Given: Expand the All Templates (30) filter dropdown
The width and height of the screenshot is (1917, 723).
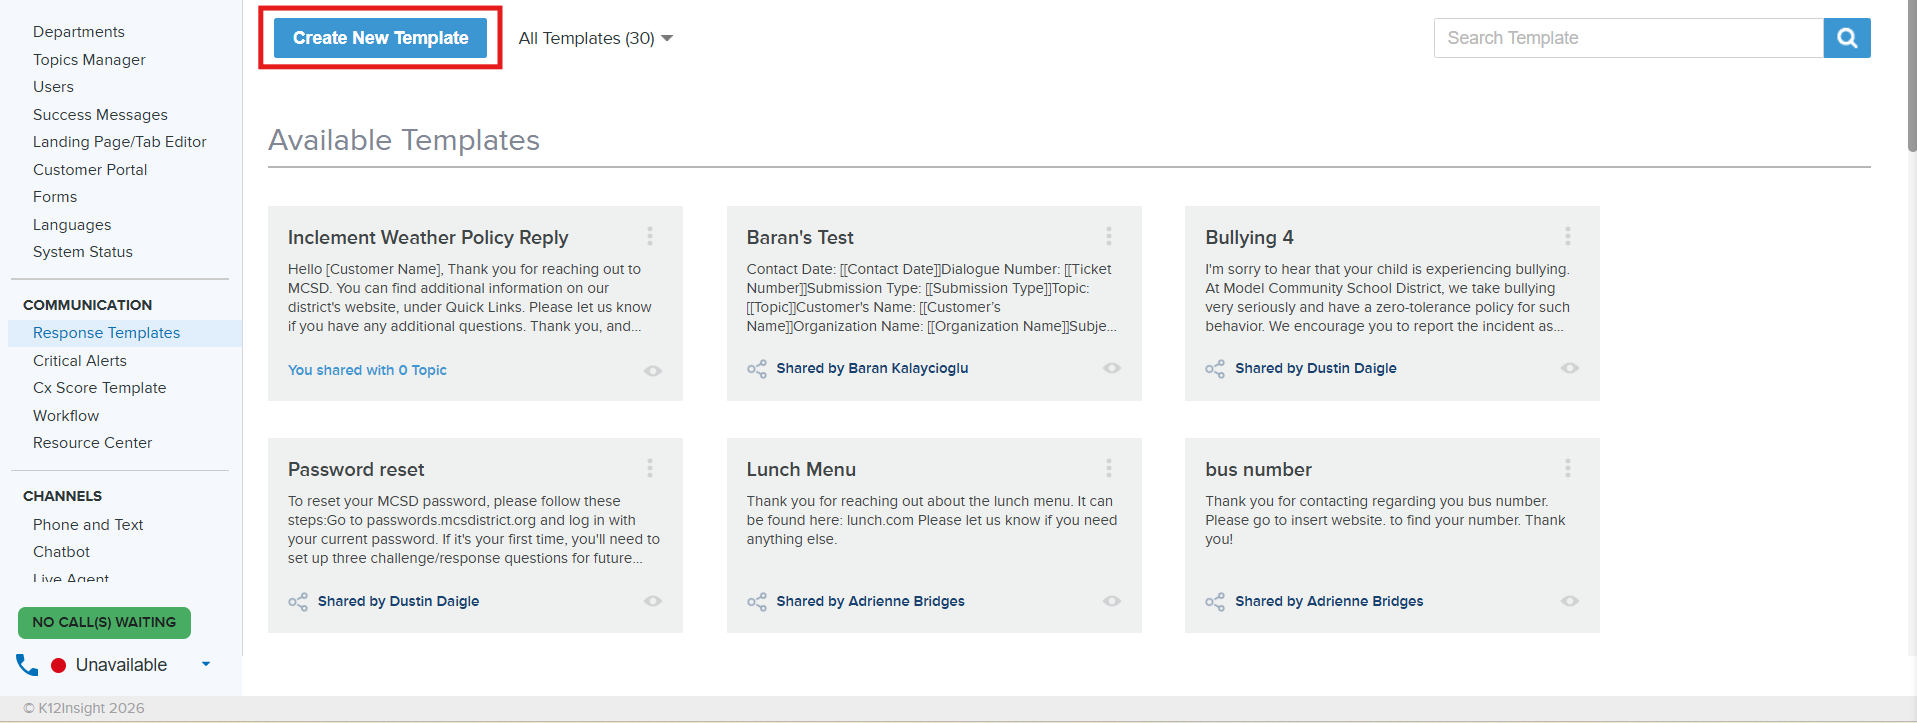Looking at the screenshot, I should tap(595, 38).
